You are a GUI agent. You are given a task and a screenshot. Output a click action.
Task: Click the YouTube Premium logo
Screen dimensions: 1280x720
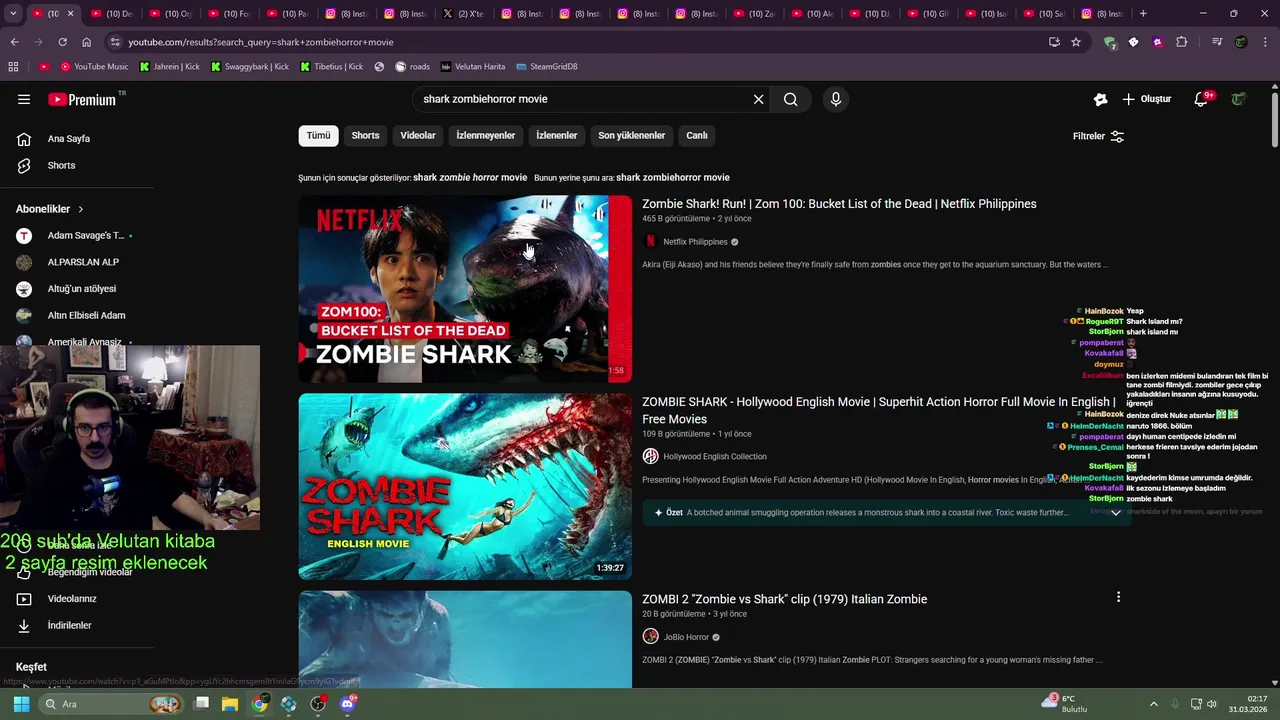coord(84,99)
